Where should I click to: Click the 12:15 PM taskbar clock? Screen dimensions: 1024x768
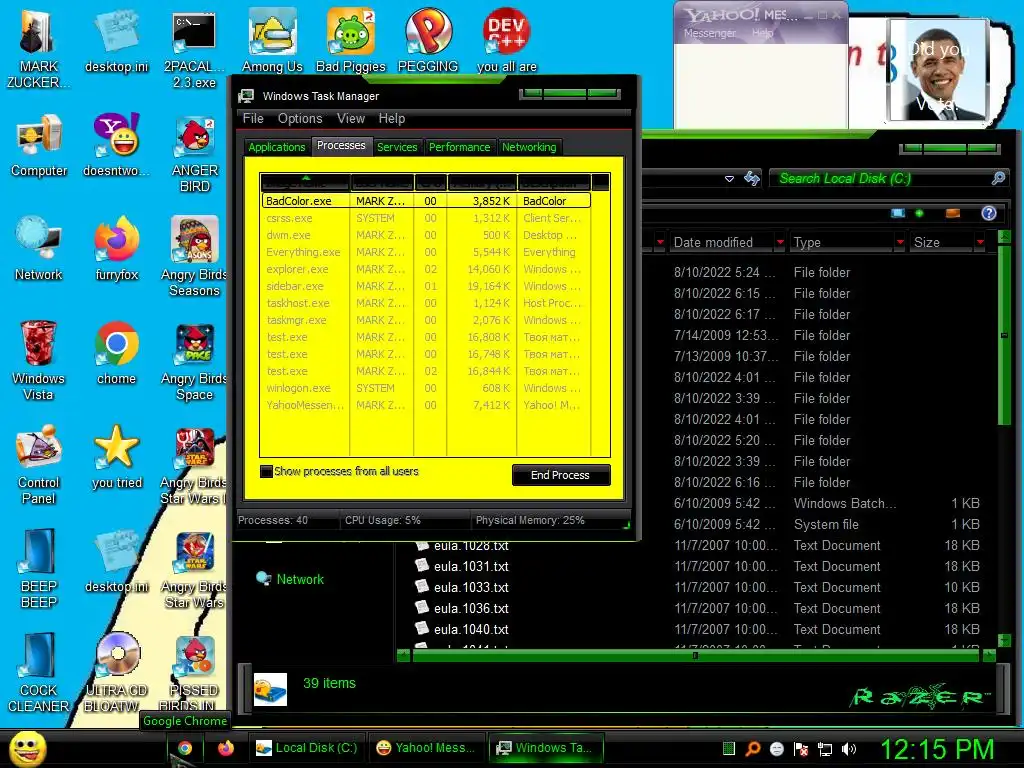pos(937,749)
